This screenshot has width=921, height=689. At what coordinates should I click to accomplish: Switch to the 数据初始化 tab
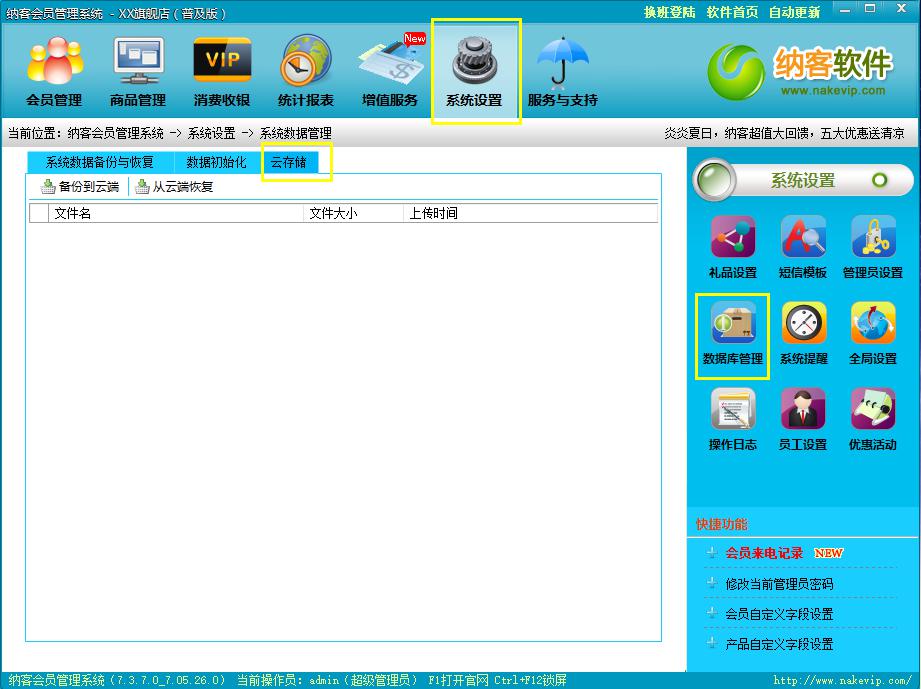[216, 162]
